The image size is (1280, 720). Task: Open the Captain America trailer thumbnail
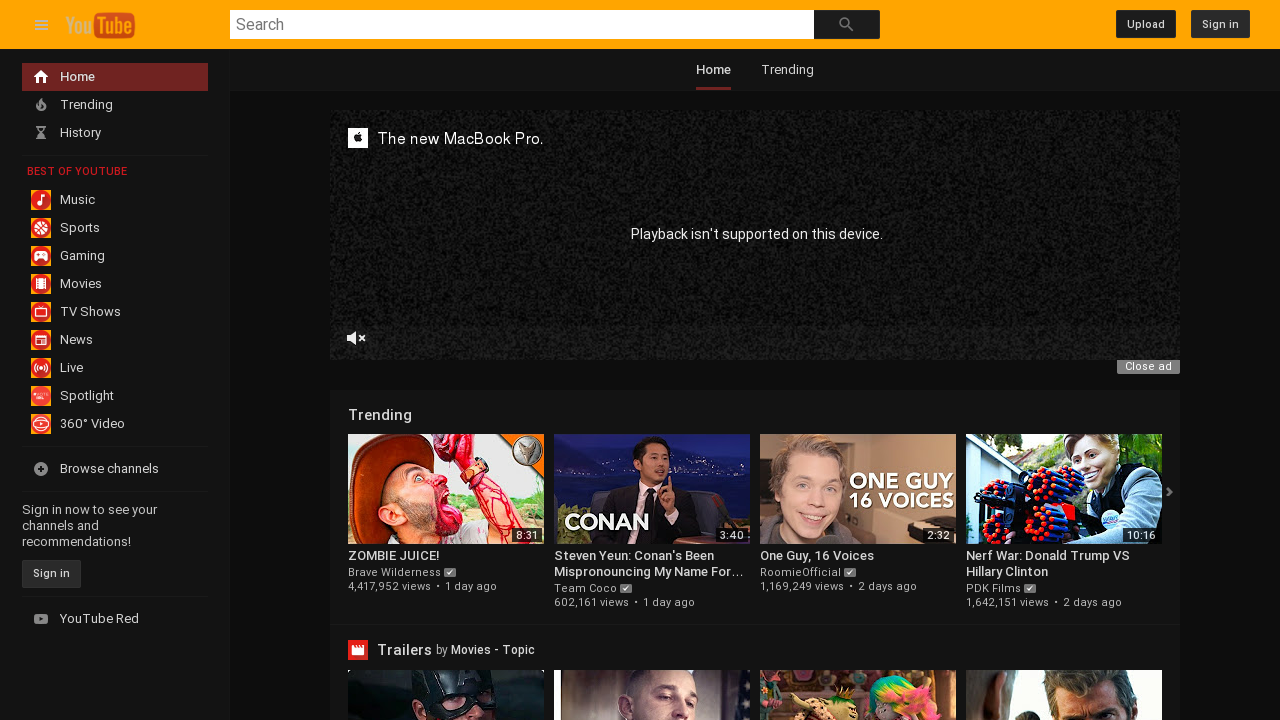[x=446, y=695]
